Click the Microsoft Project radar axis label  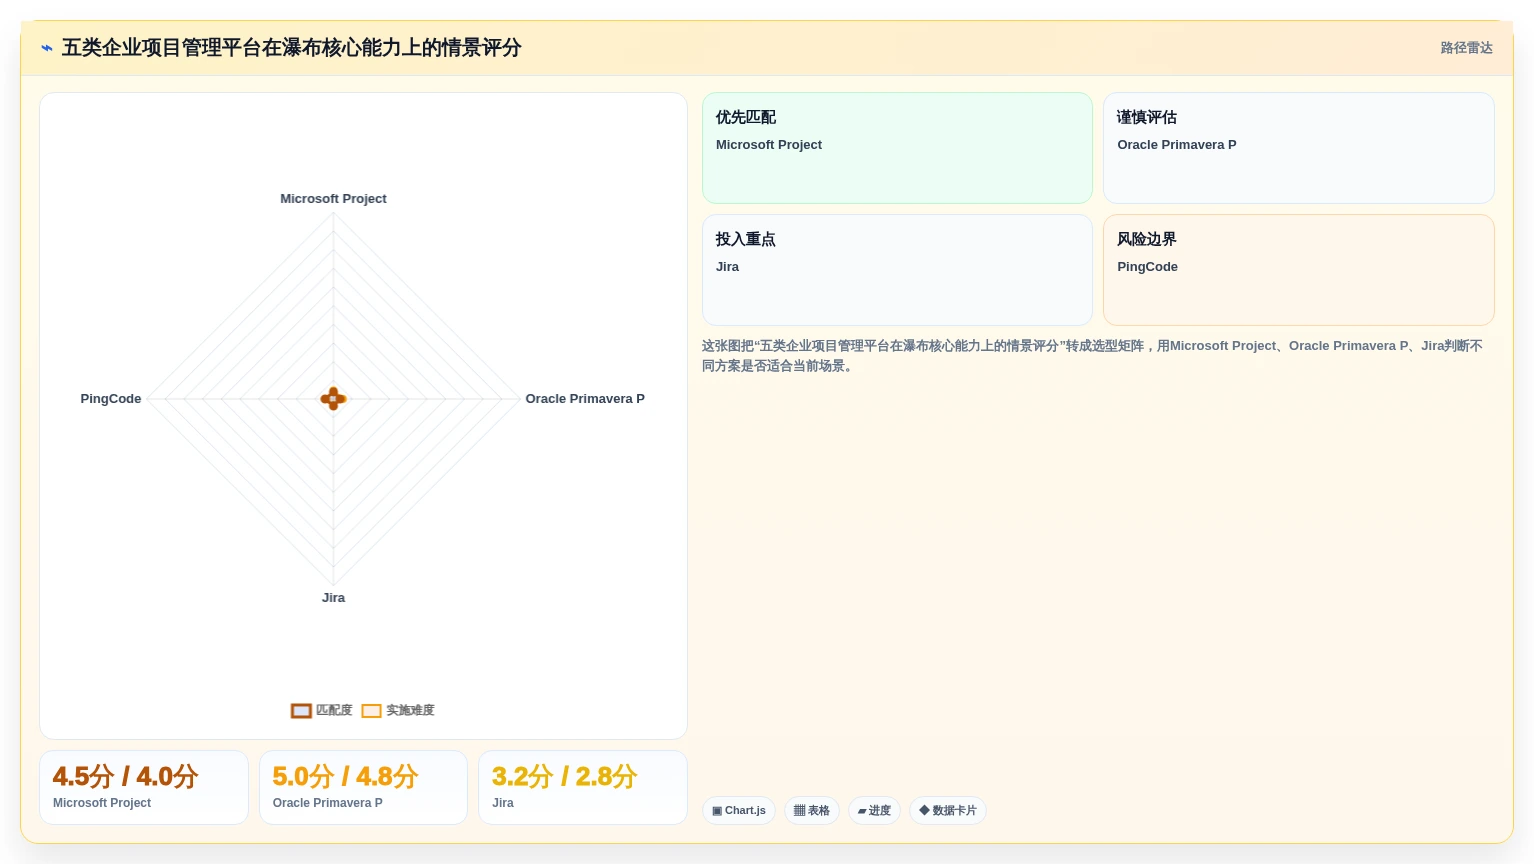(333, 199)
